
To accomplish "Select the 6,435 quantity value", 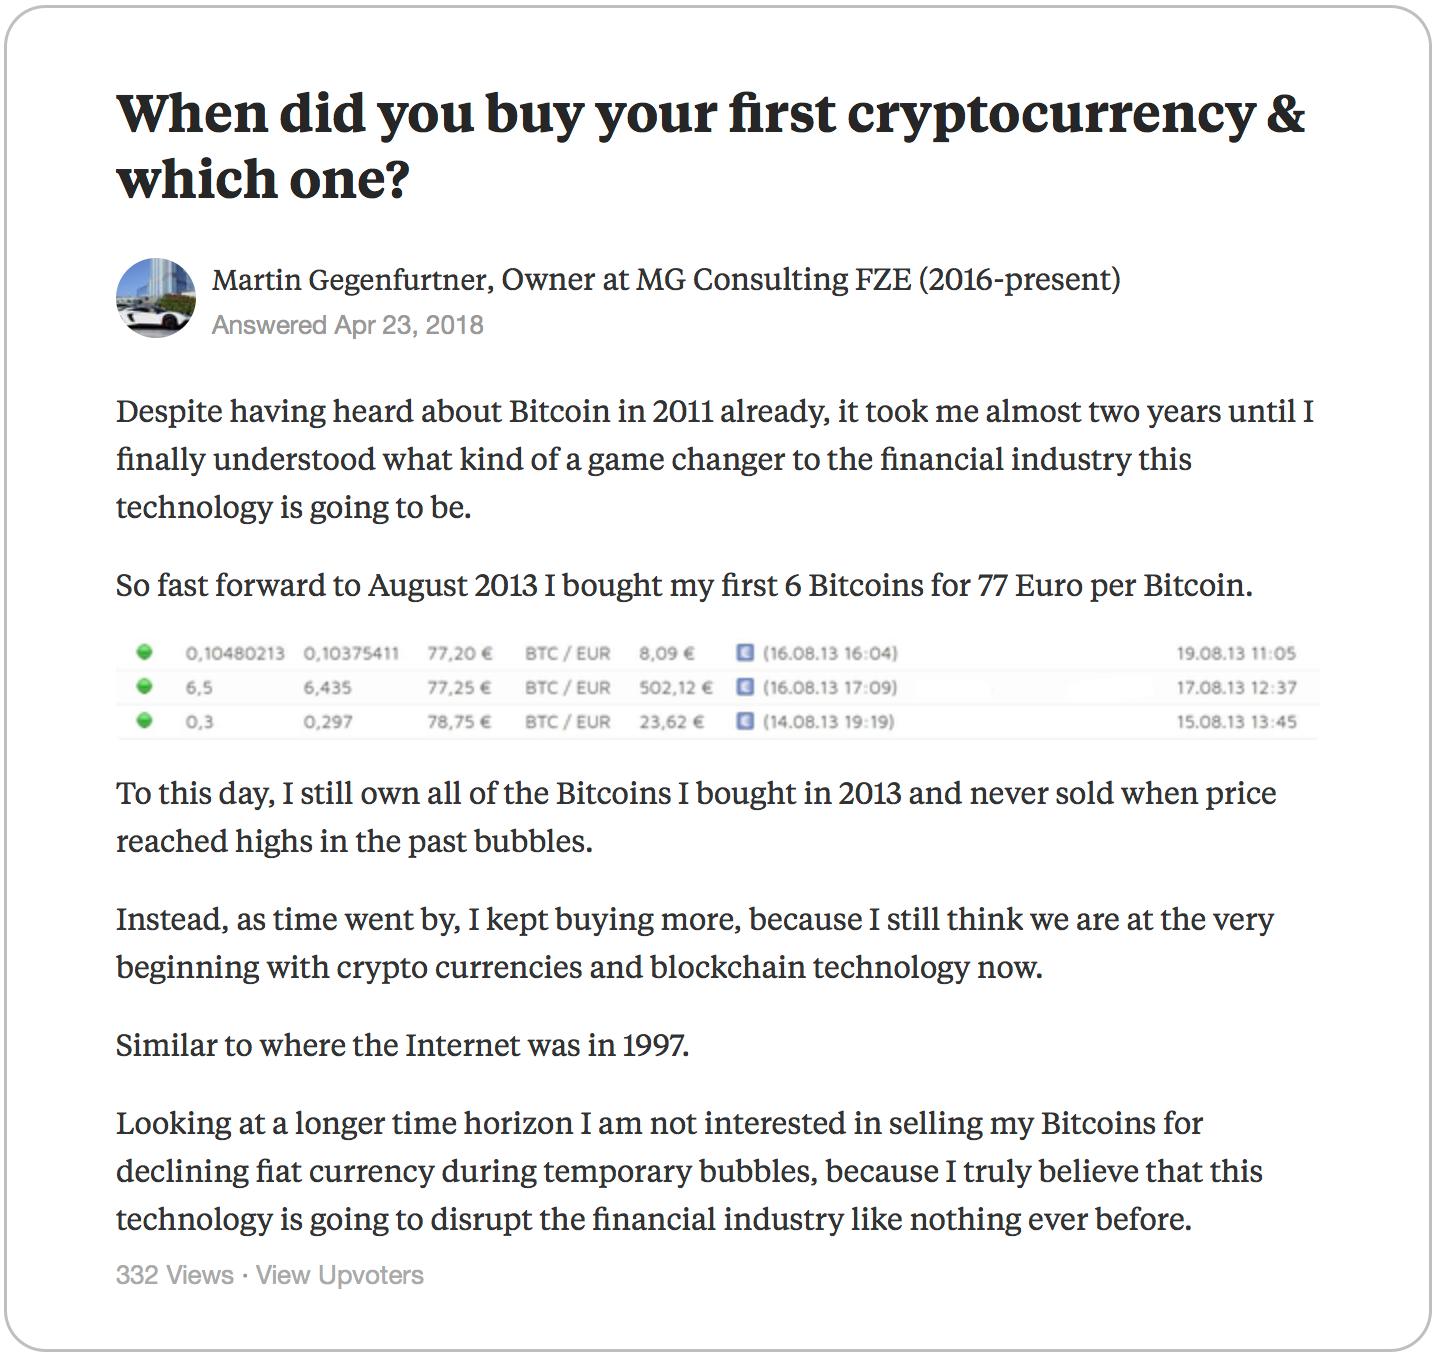I will pyautogui.click(x=327, y=688).
